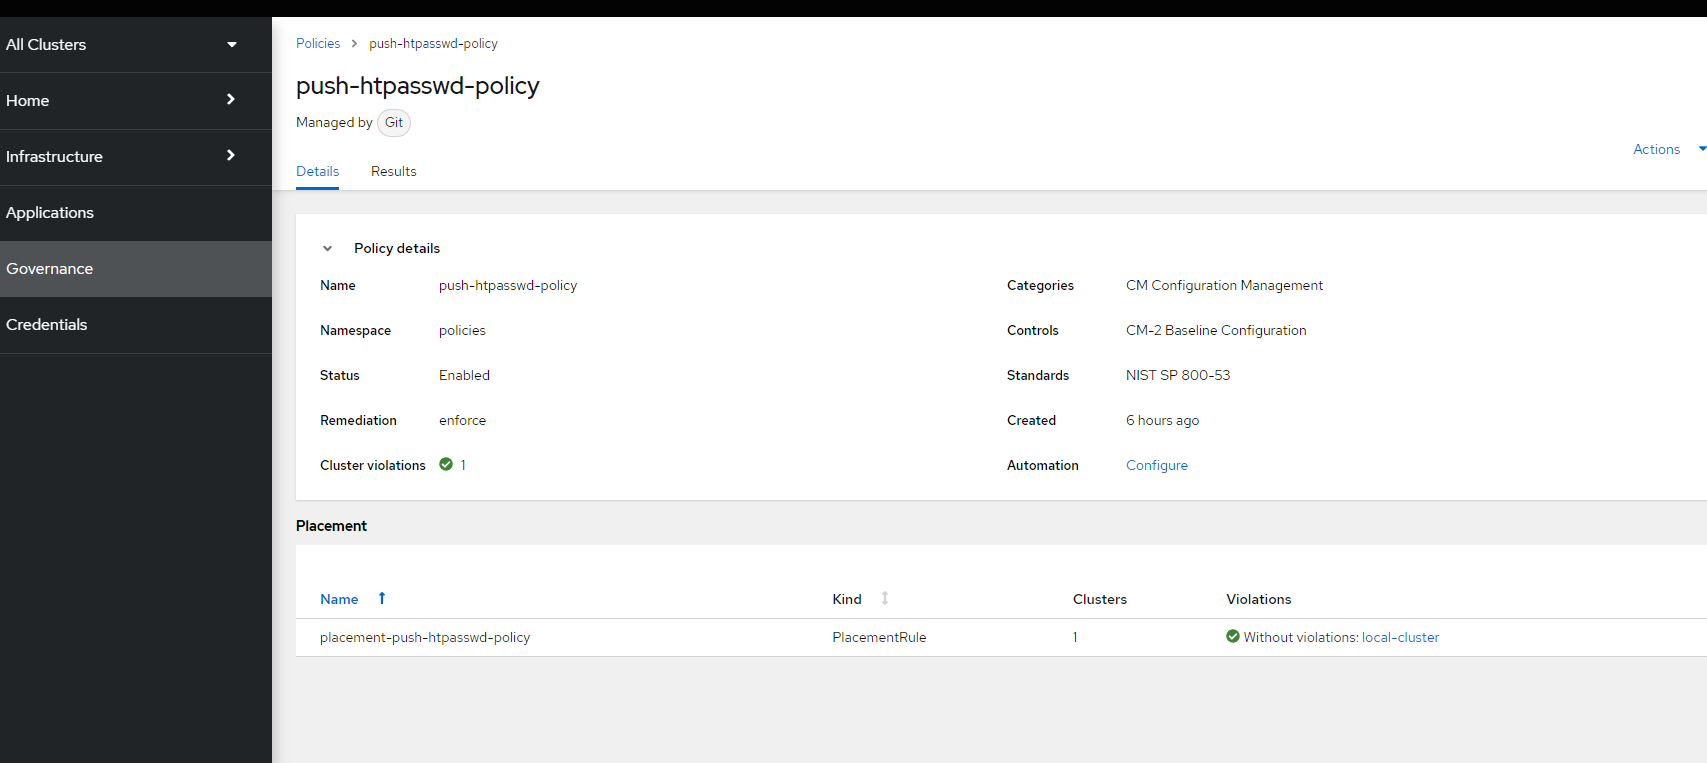1707x763 pixels.
Task: Switch to the Results tab
Action: click(x=393, y=171)
